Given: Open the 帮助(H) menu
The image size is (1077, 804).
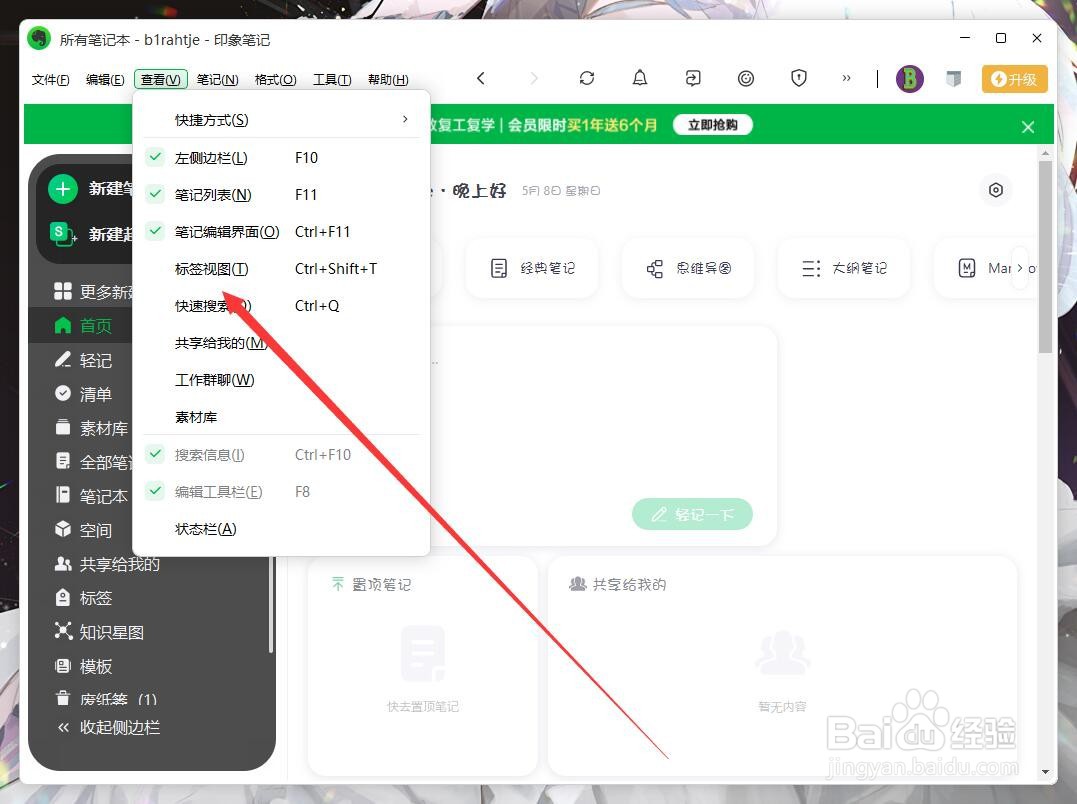Looking at the screenshot, I should 388,80.
